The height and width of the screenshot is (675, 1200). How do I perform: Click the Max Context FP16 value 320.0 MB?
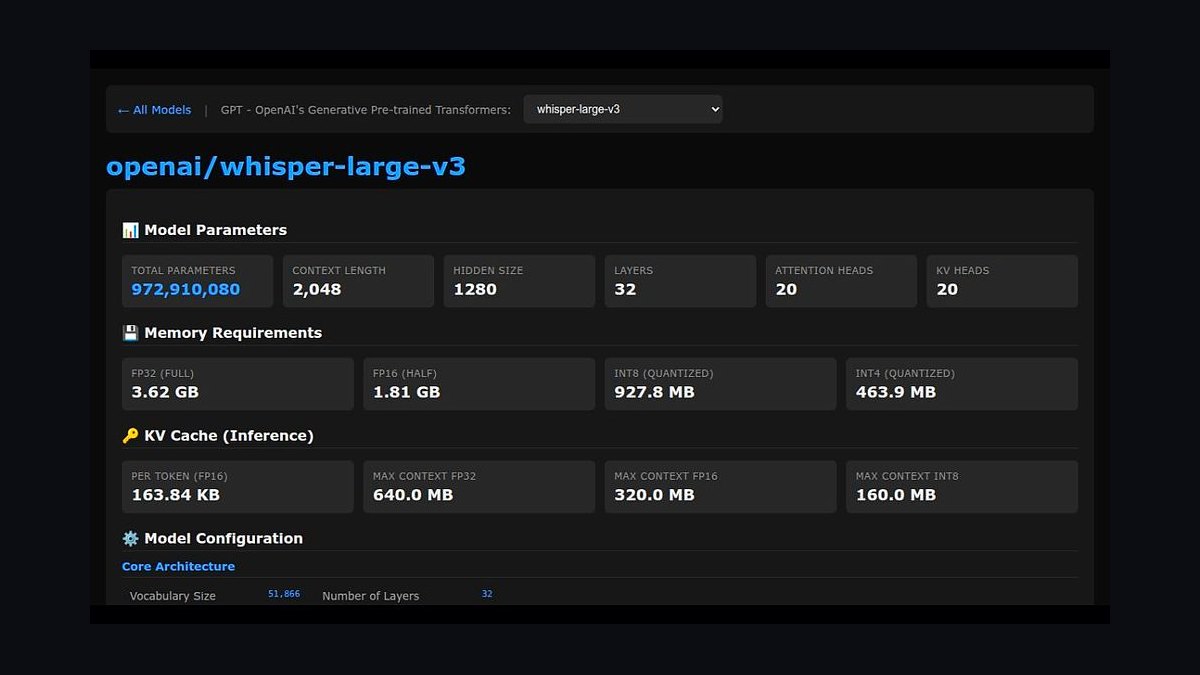tap(654, 495)
